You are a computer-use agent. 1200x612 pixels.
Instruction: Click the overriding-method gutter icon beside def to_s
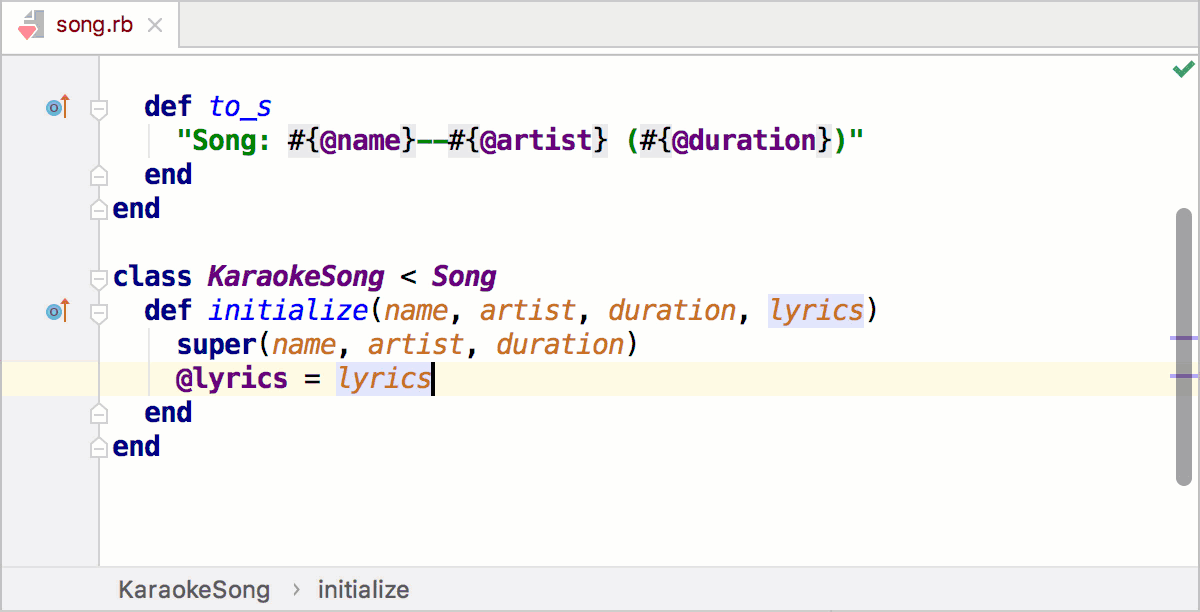[x=56, y=106]
